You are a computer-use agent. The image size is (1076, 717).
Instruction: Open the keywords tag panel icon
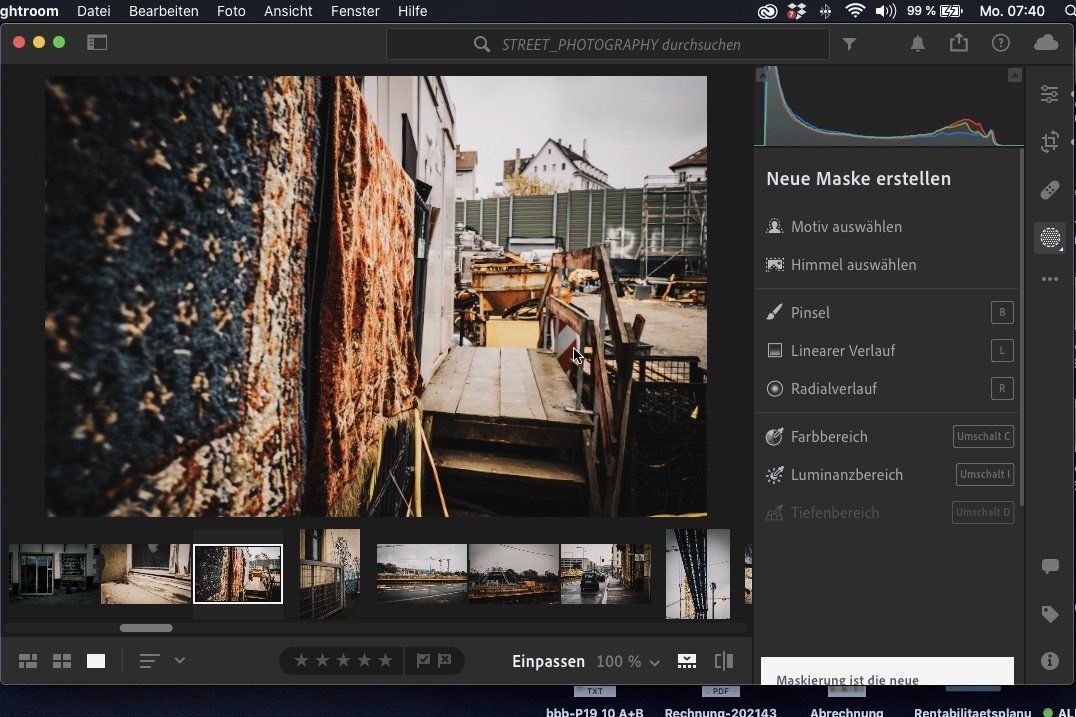(x=1049, y=614)
